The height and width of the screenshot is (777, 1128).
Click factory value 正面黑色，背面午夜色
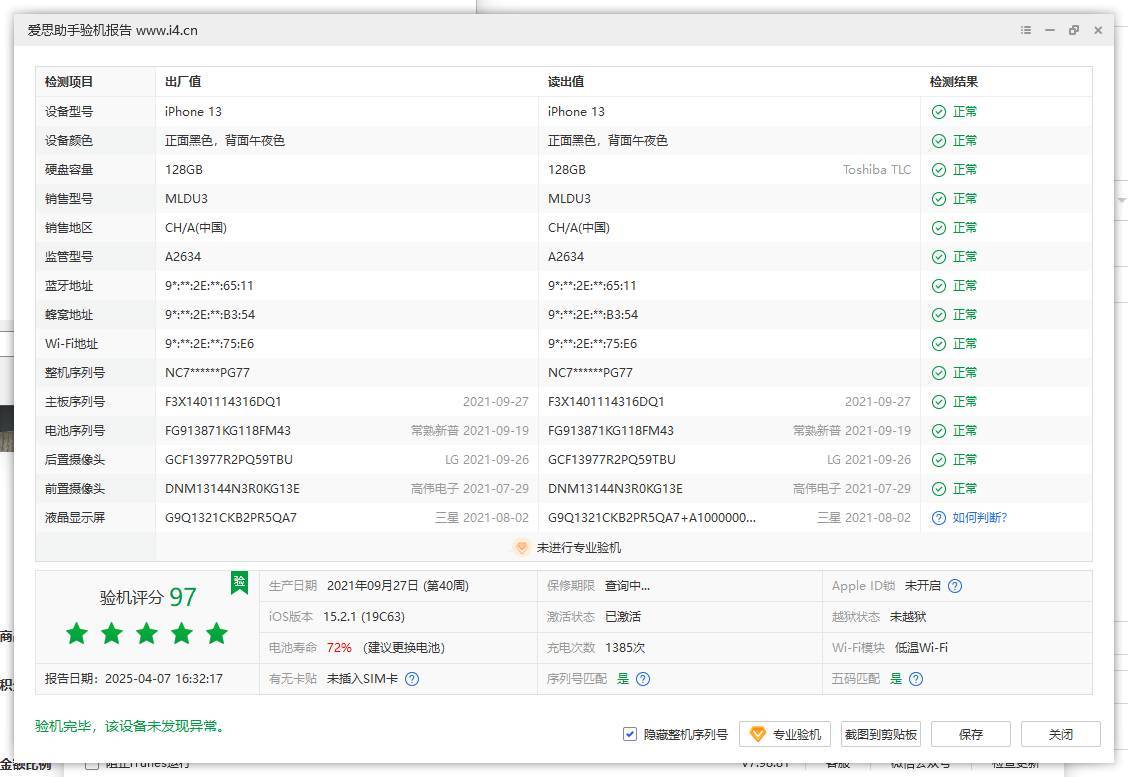tap(224, 141)
